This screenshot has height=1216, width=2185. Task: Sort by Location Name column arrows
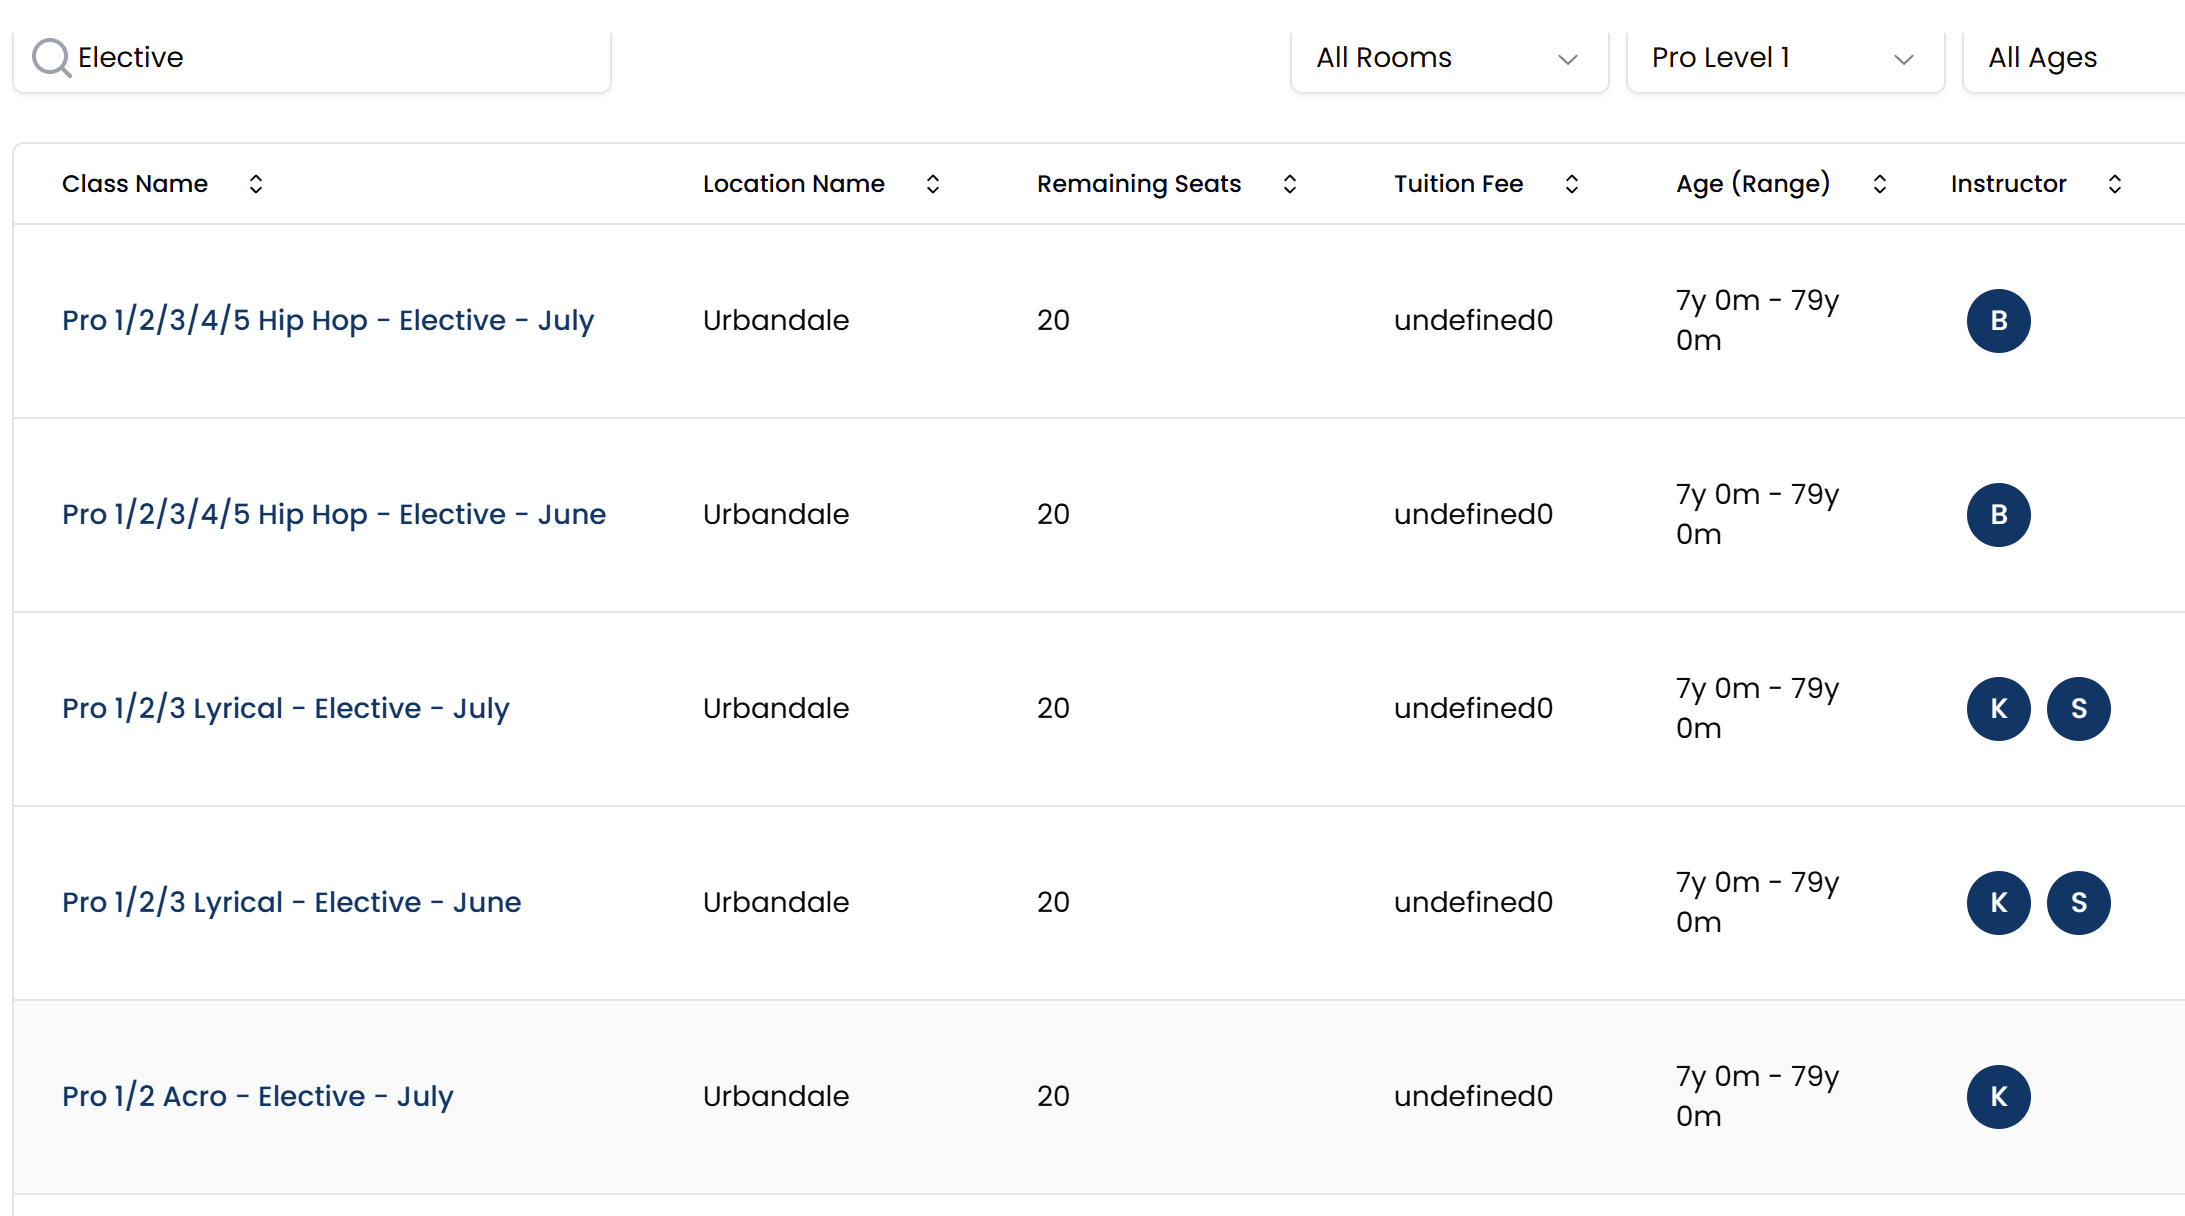coord(932,184)
